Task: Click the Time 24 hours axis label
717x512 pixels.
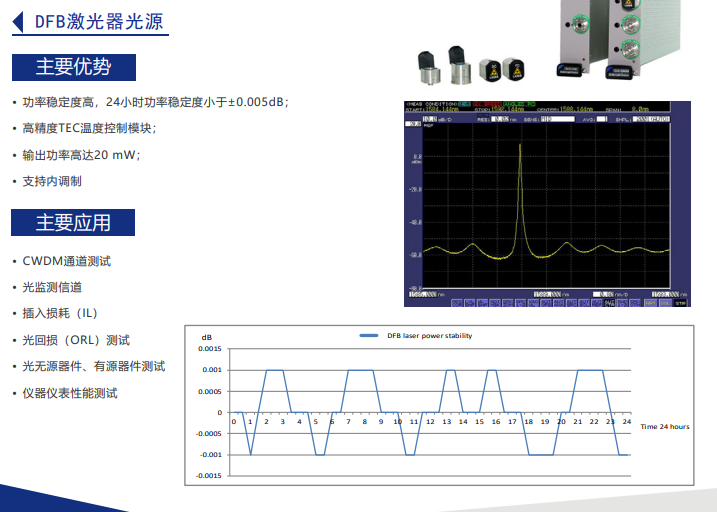Action: coord(665,427)
